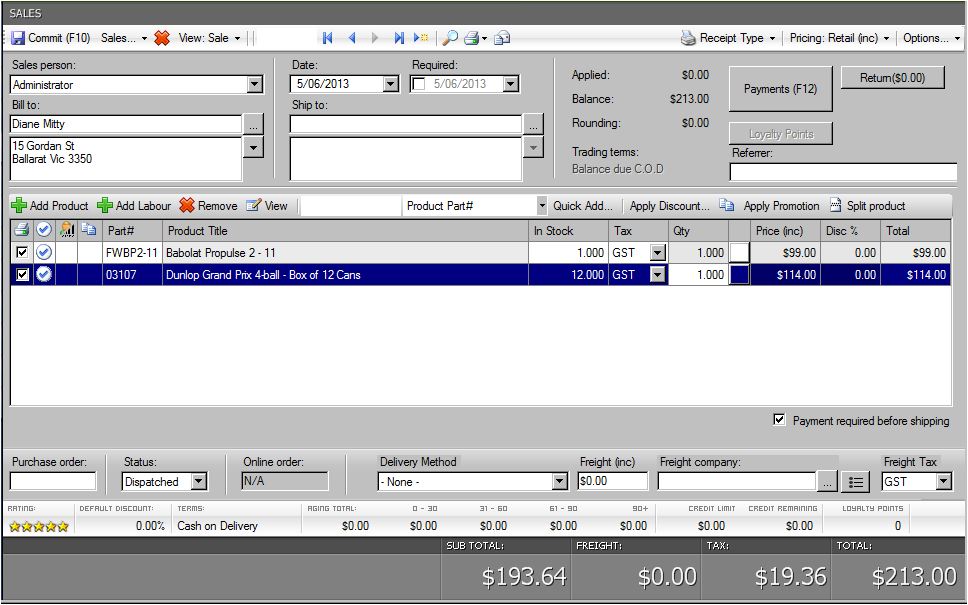The width and height of the screenshot is (968, 605).
Task: Toggle print checkbox for Dunlop Grand Prix row
Action: 22,275
